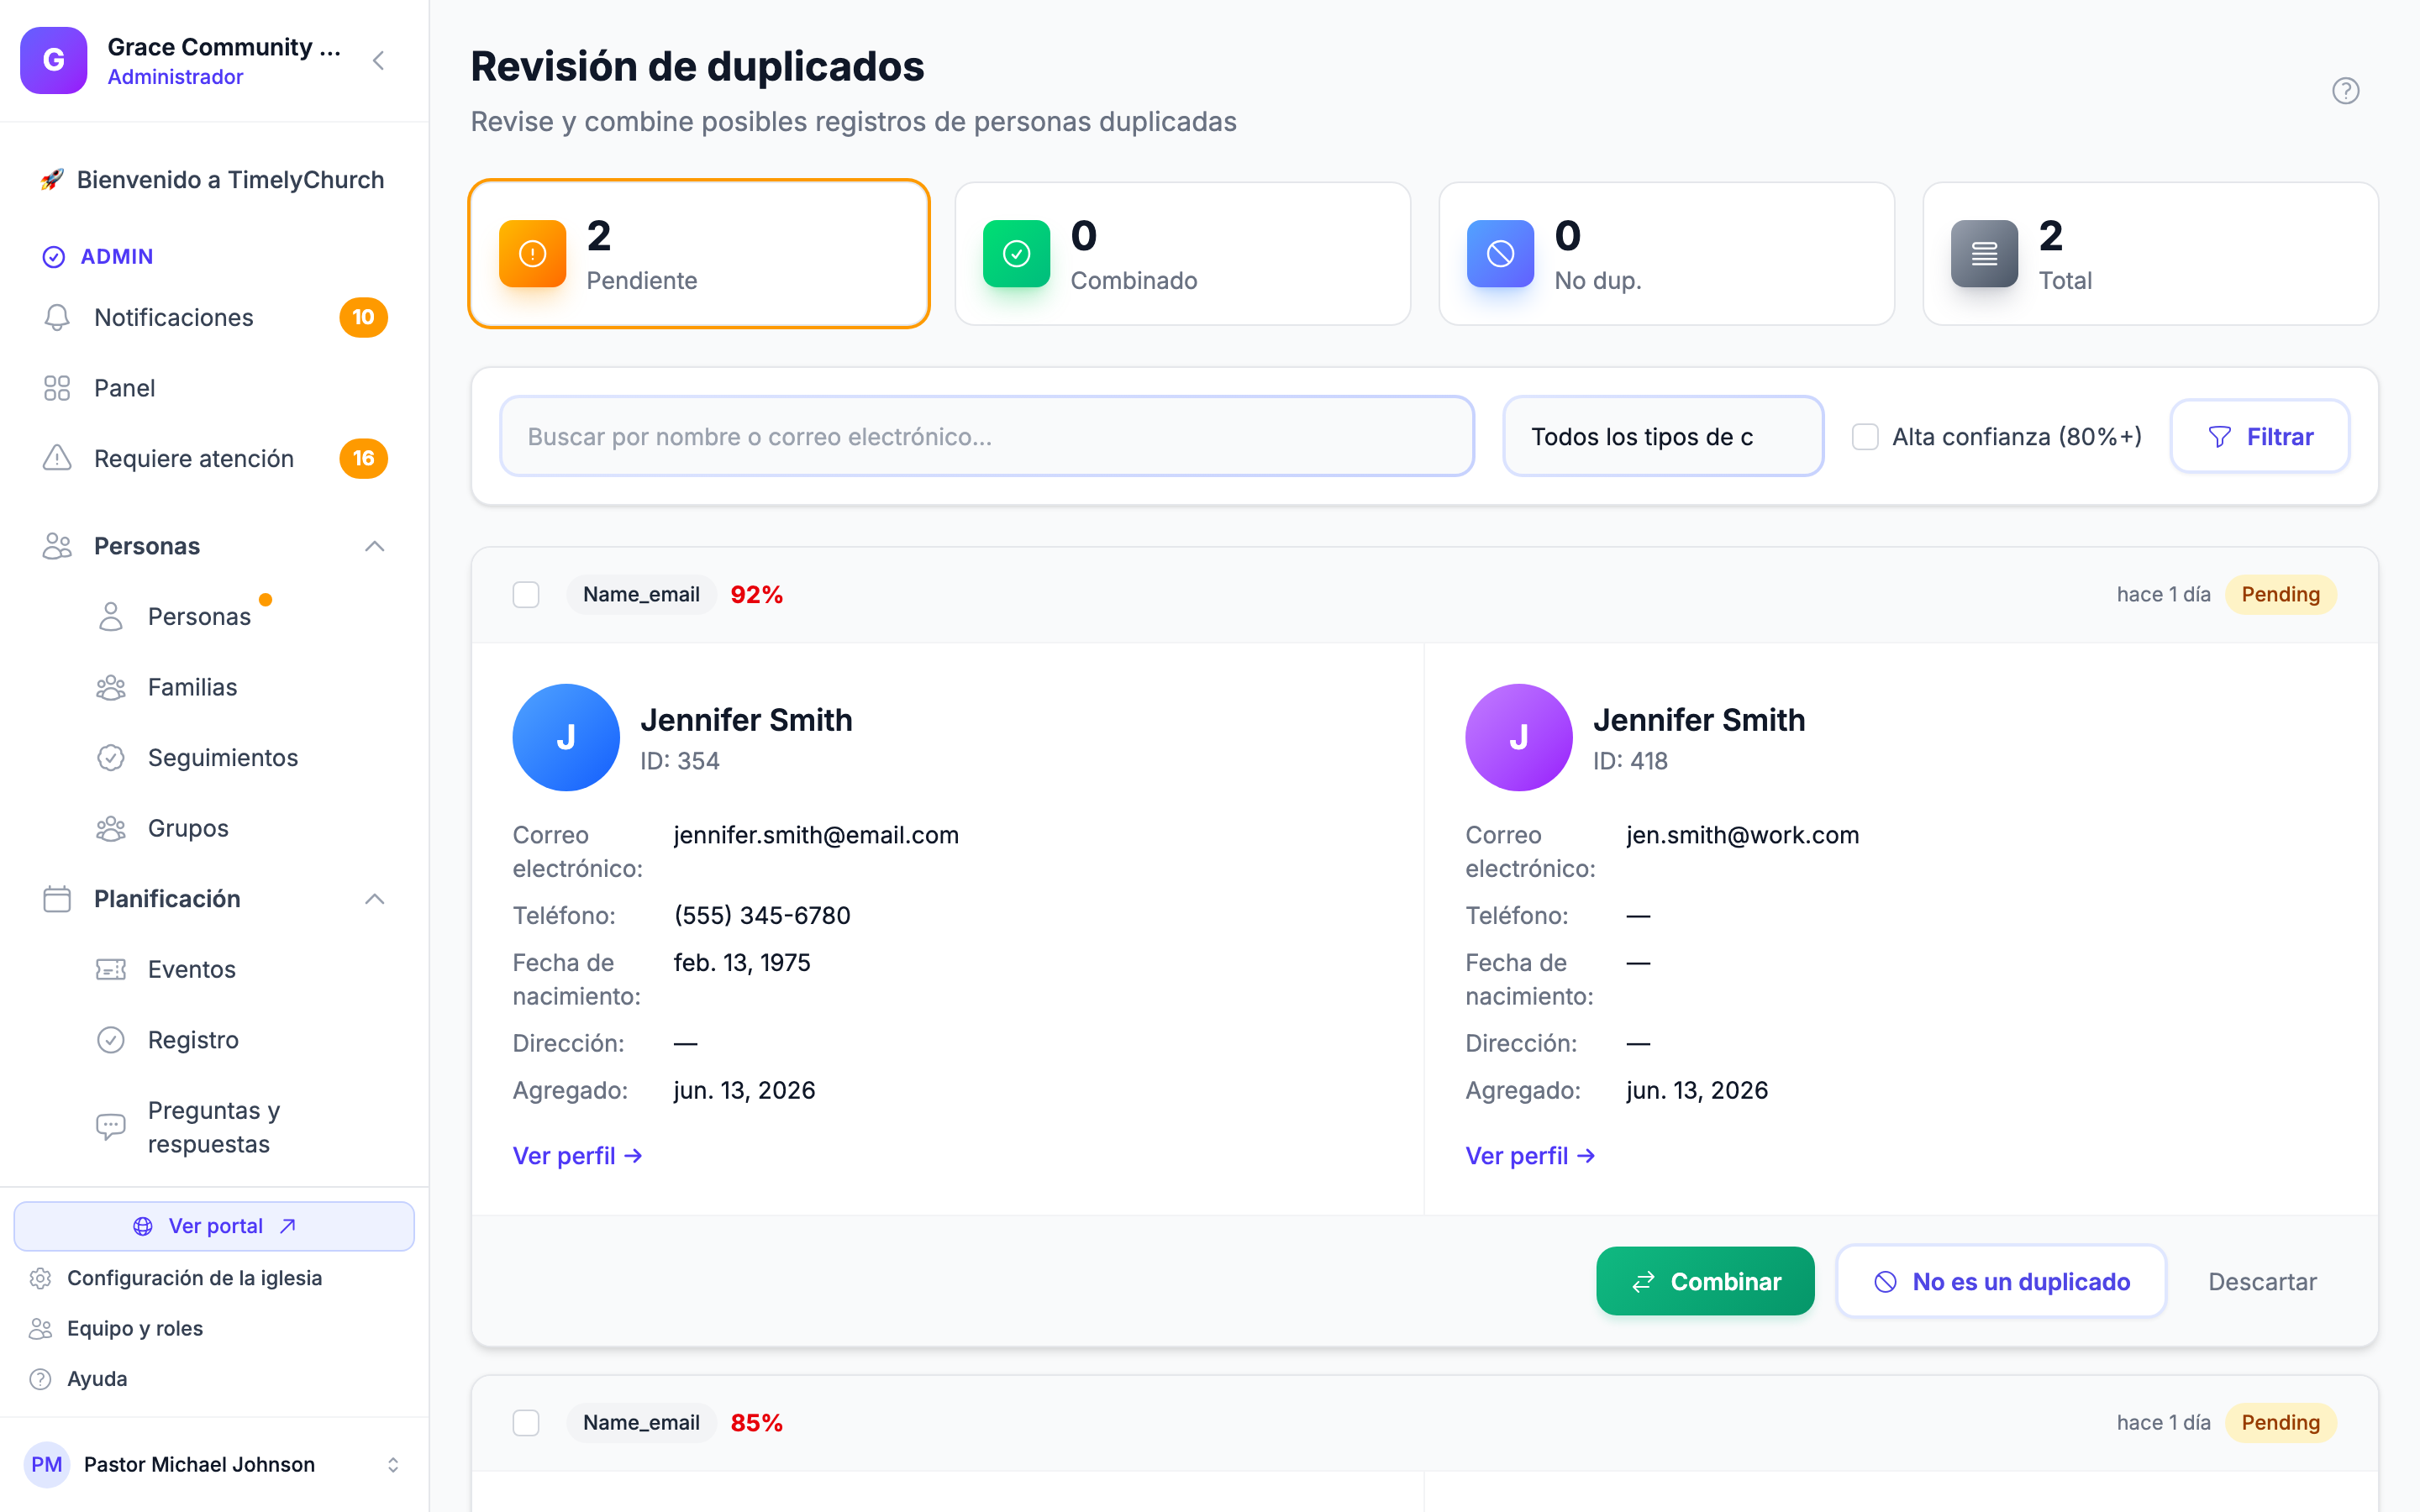Open Bienvenido a TimelyChurch link
Viewport: 2420px width, 1512px height.
(214, 180)
